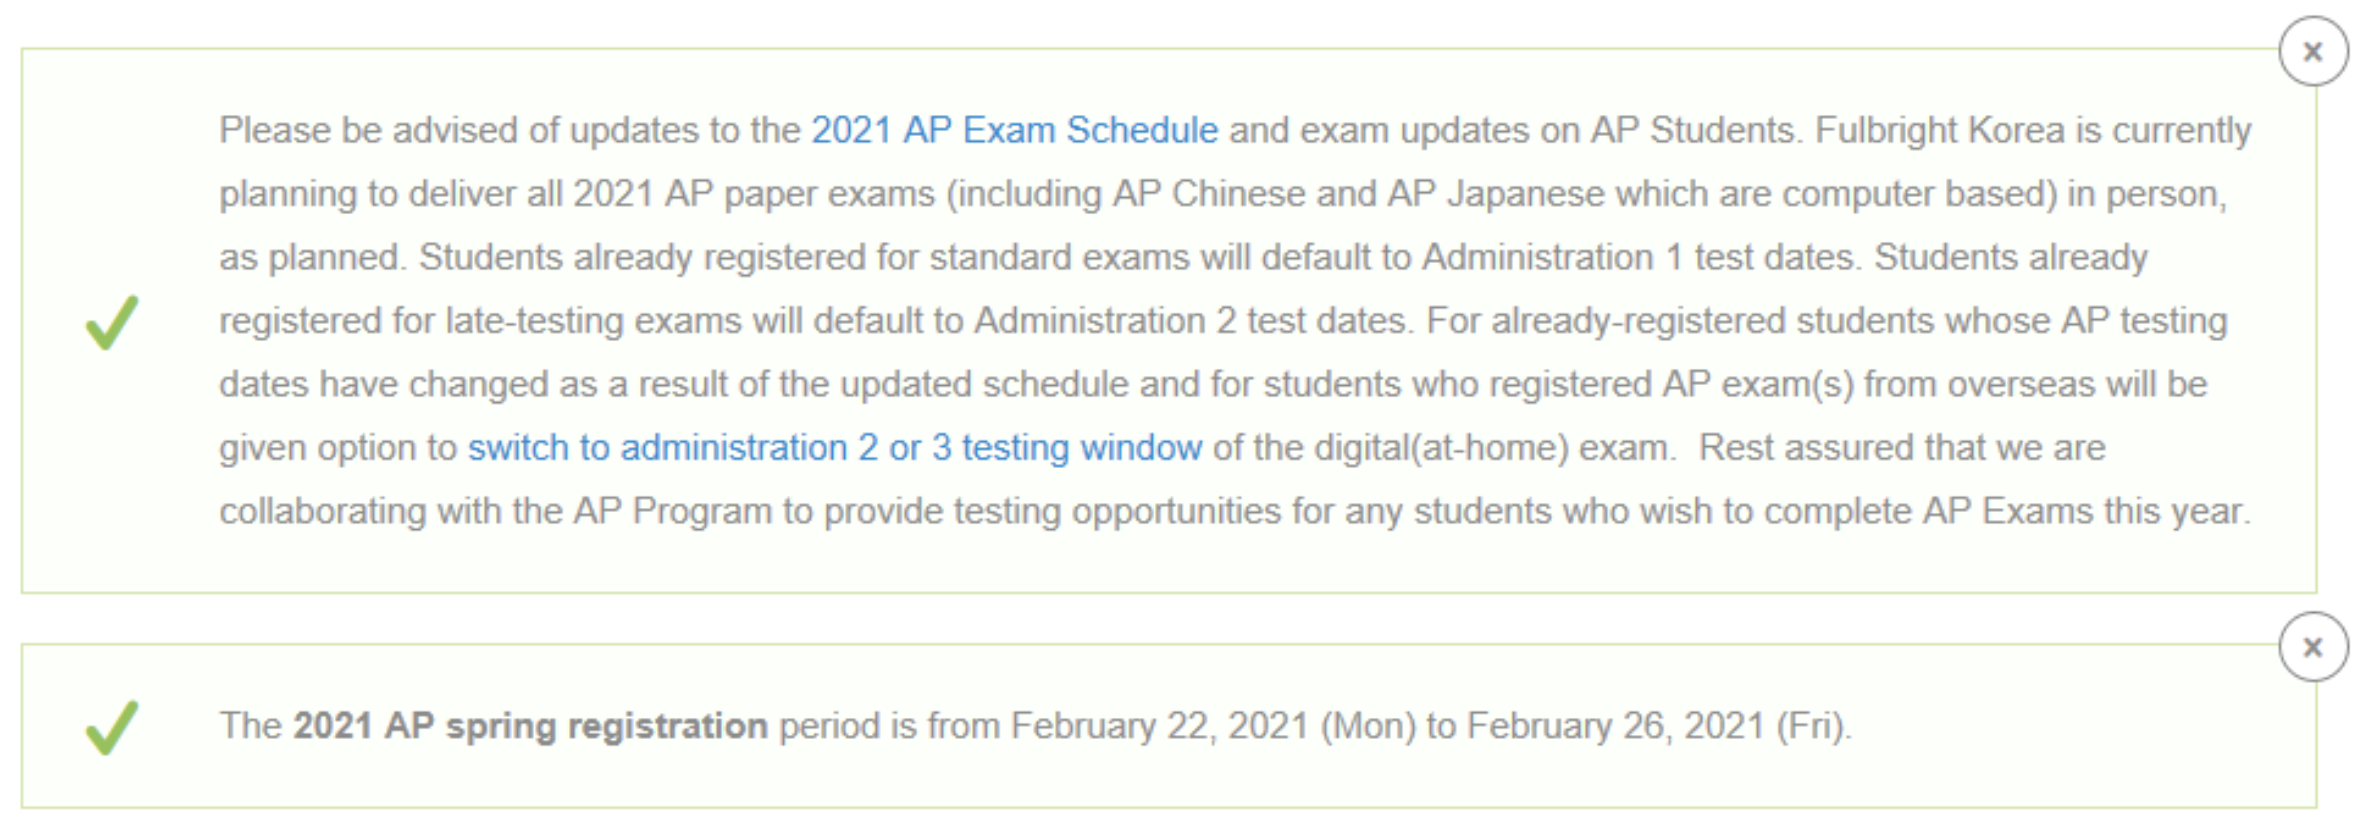Click the green checkmark beside exam update notice
This screenshot has height=834, width=2362.
coord(112,323)
